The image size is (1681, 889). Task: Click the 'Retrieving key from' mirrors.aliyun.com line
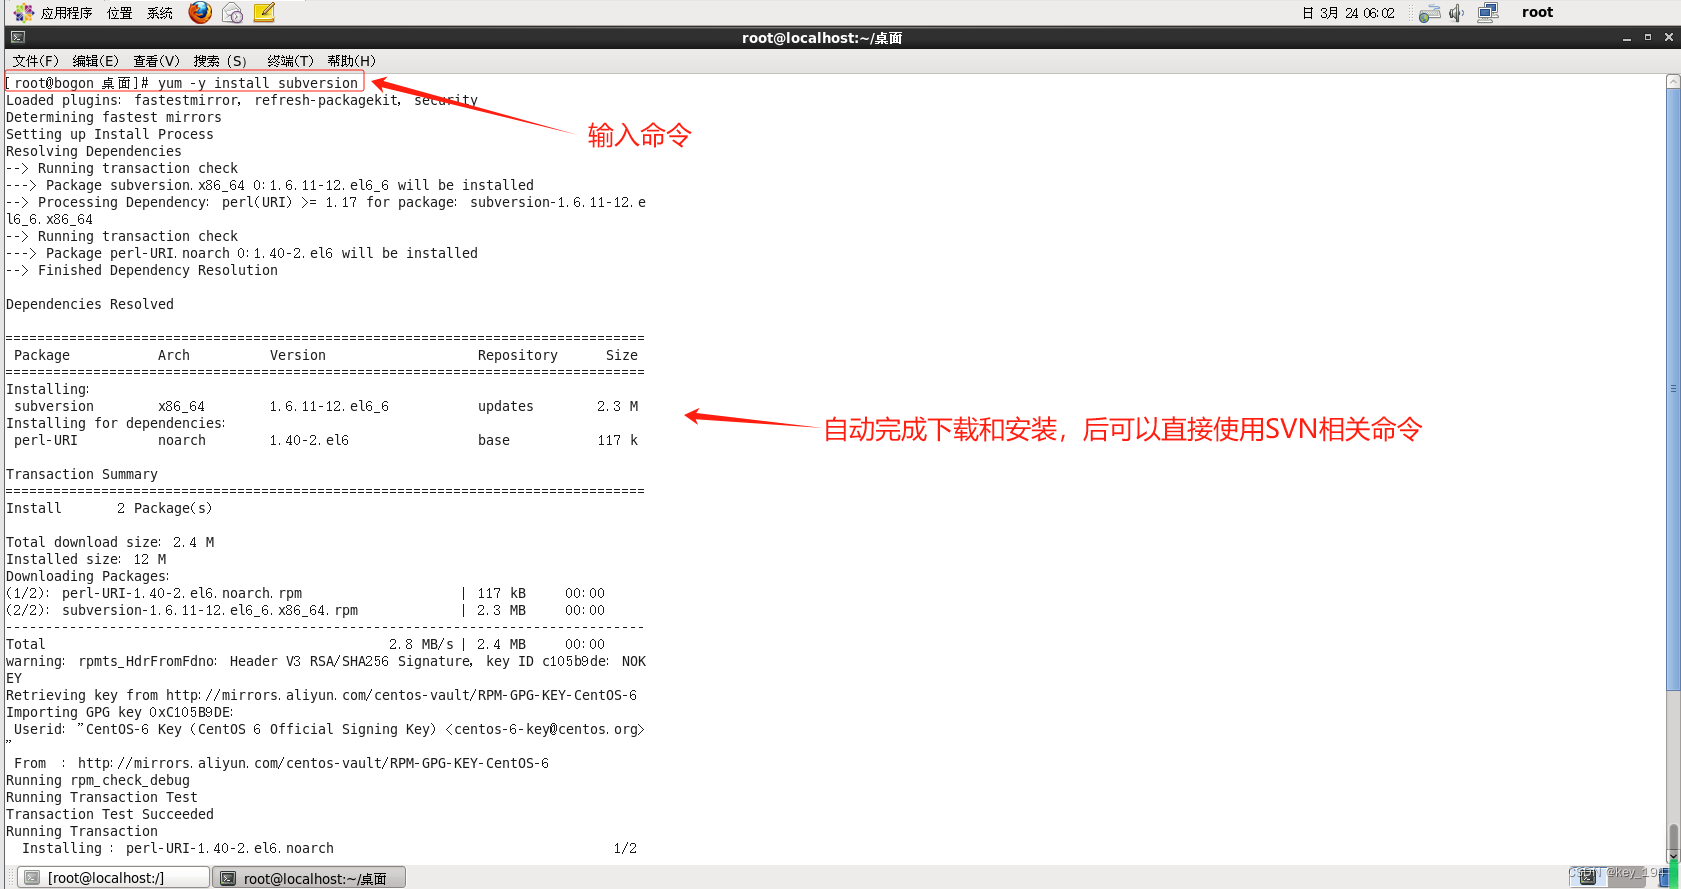click(322, 695)
